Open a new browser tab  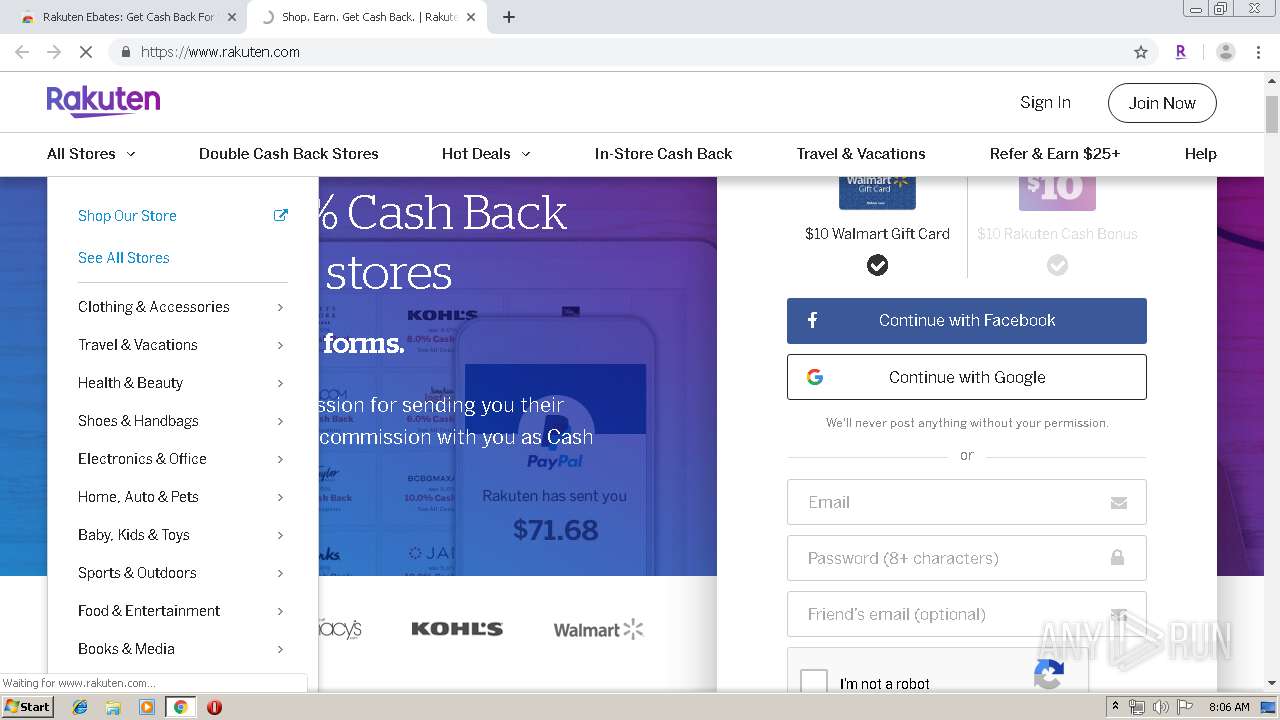coord(509,17)
